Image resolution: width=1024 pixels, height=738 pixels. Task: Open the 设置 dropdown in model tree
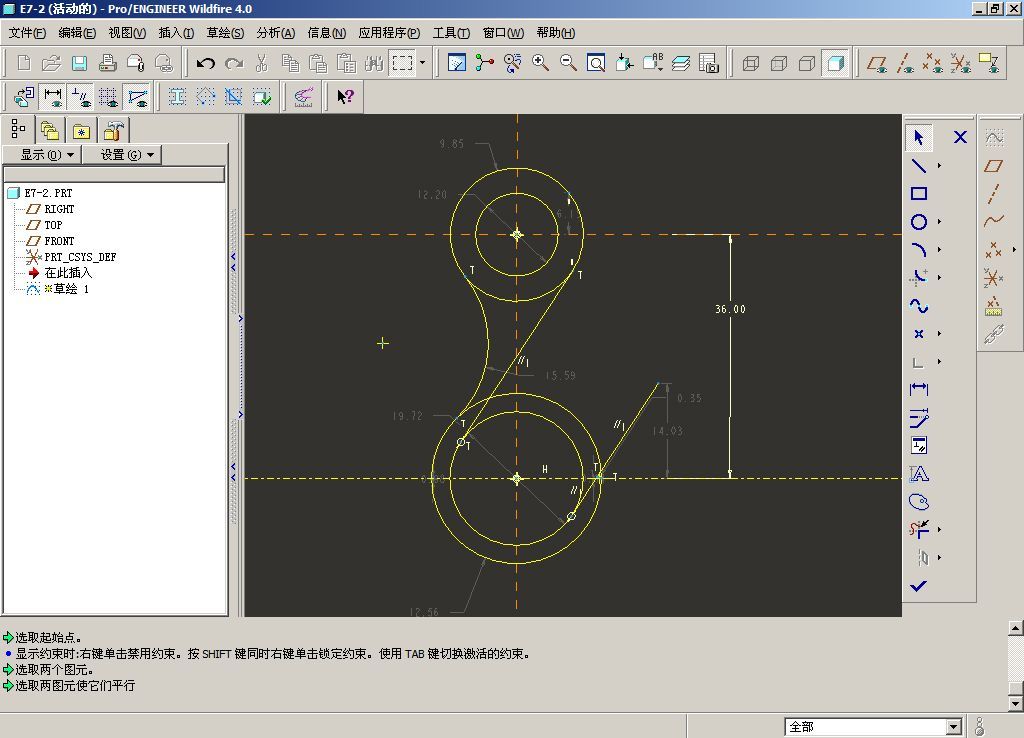point(121,155)
